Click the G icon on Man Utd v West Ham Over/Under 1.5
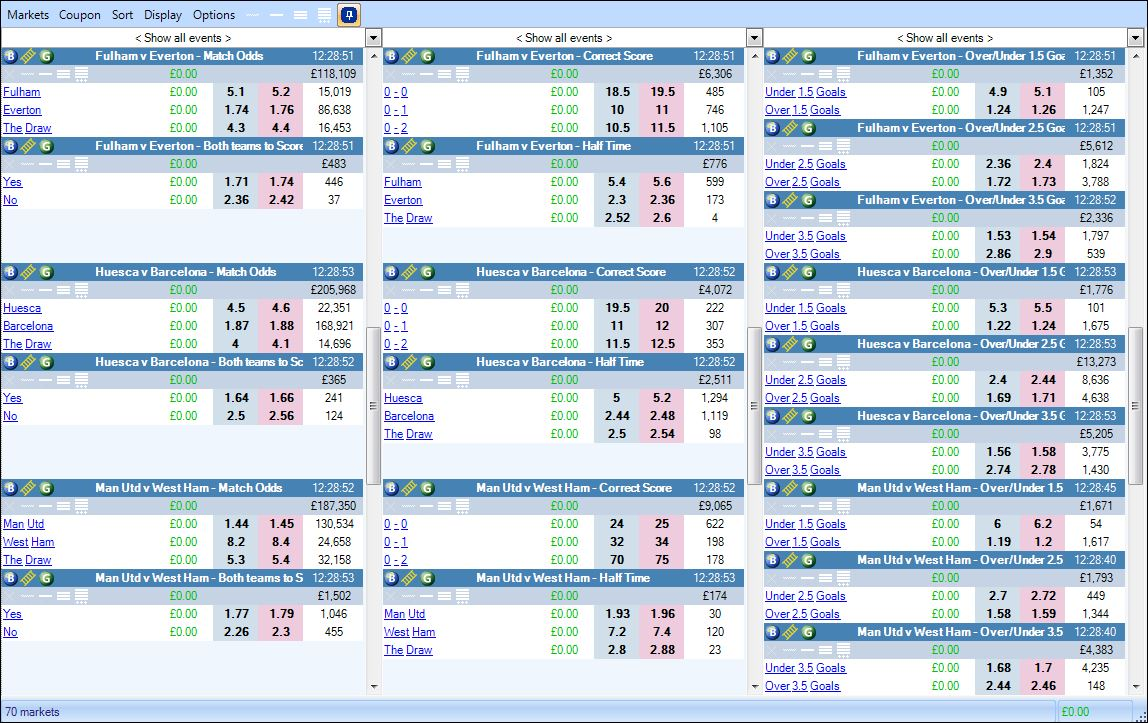 click(808, 487)
